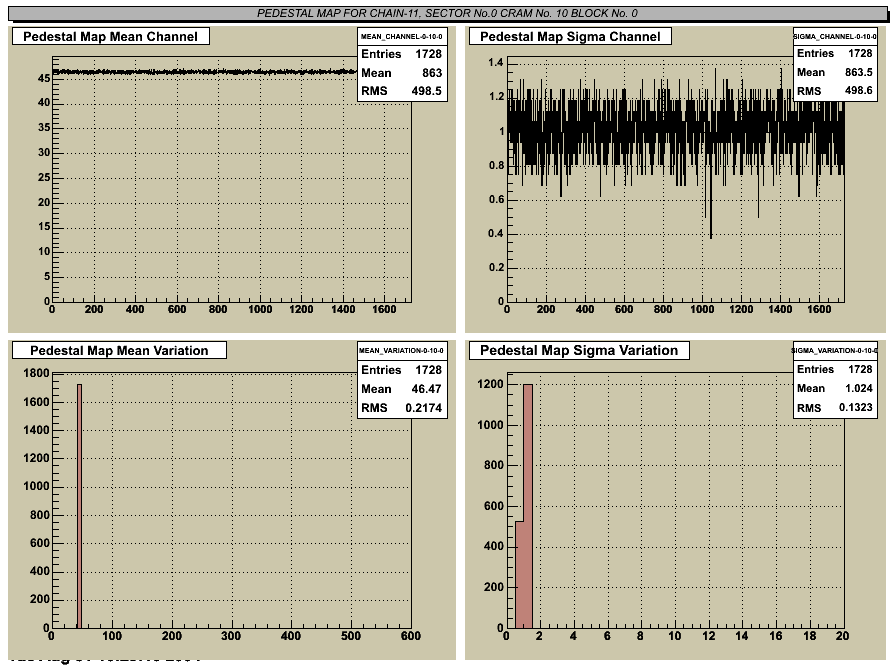Viewport: 896px width, 668px height.
Task: Click RMS 0.2174 in Mean Variation stats
Action: coord(402,407)
